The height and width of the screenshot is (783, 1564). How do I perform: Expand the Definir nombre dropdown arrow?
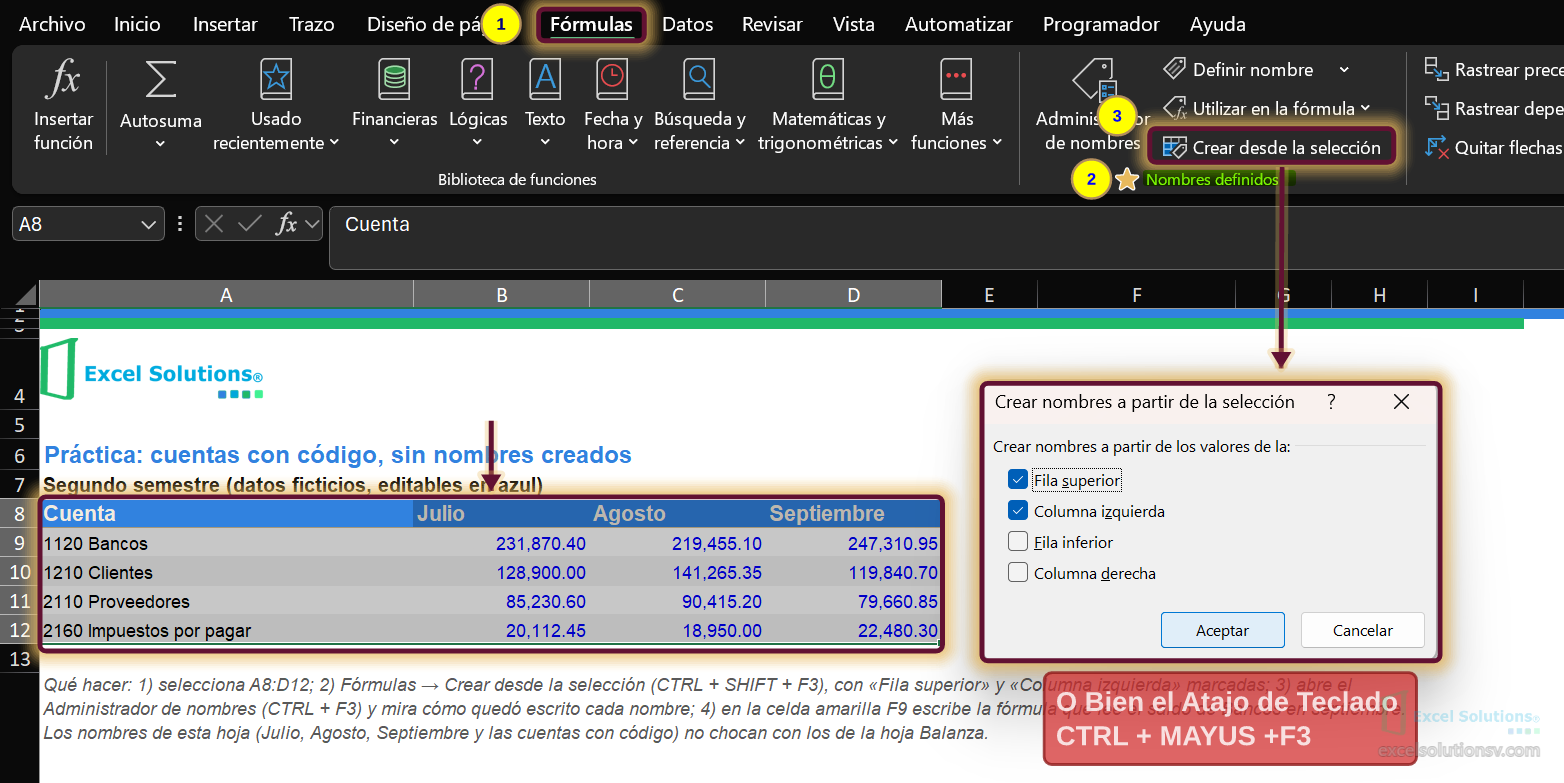pos(1344,70)
